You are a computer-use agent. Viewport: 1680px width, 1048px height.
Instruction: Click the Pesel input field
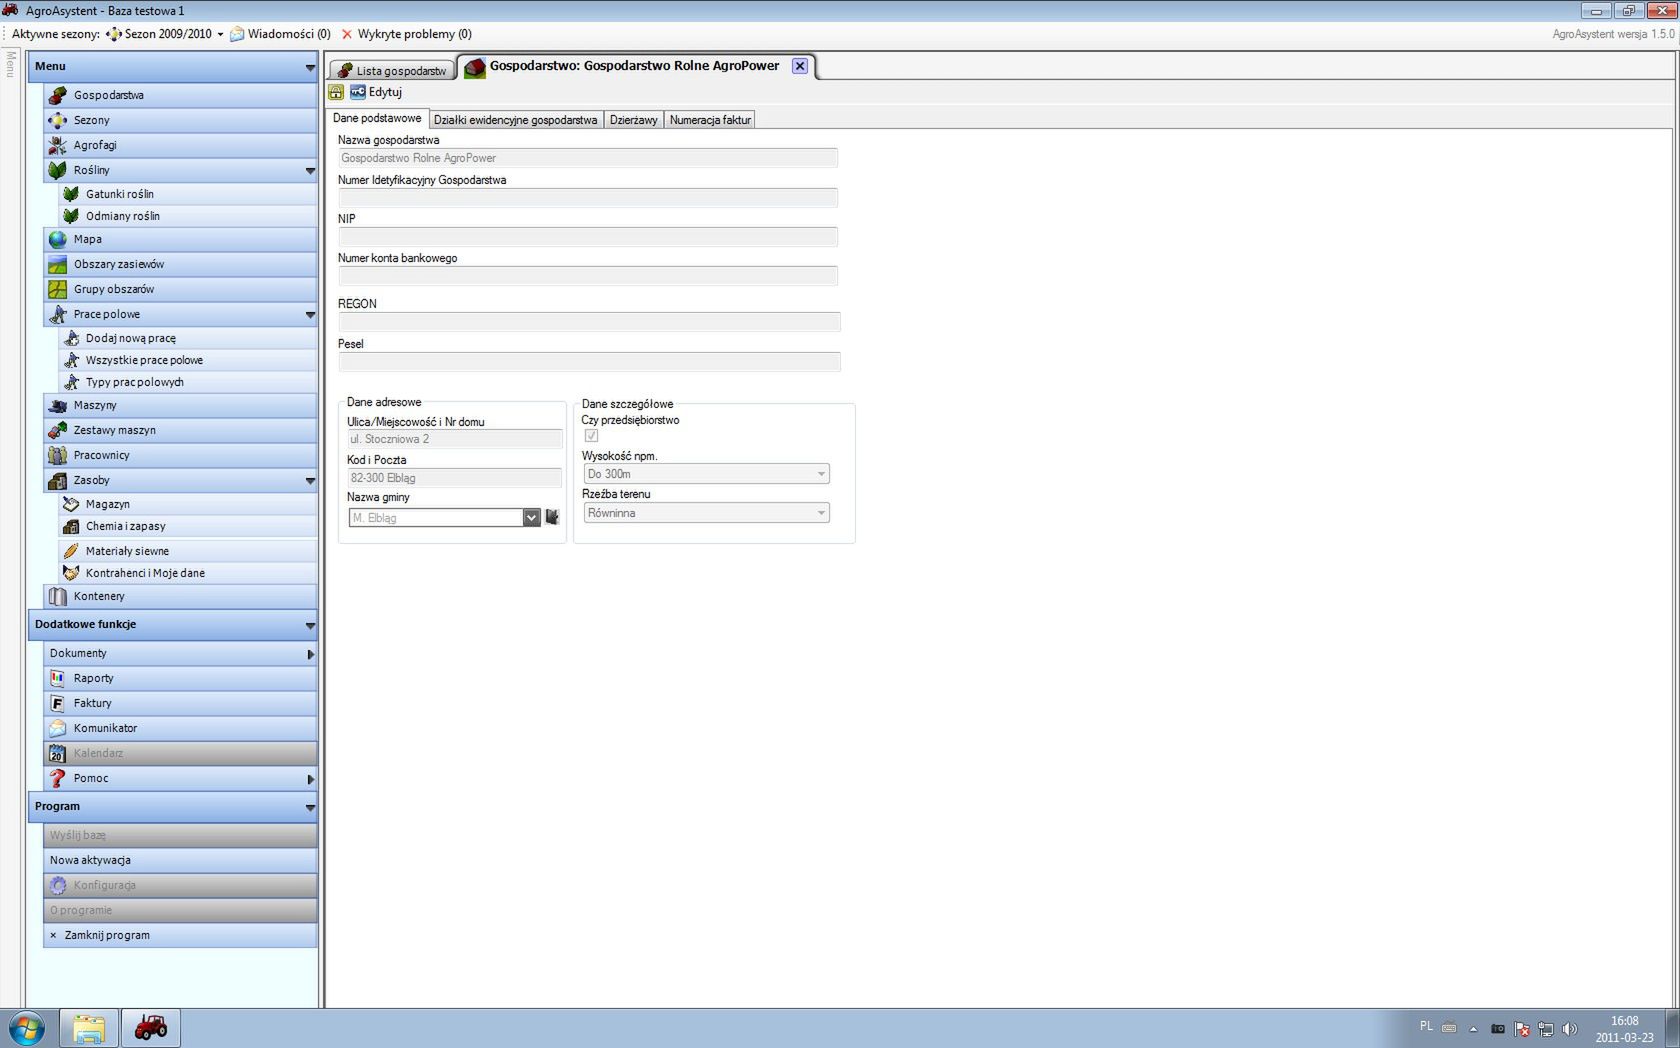589,361
